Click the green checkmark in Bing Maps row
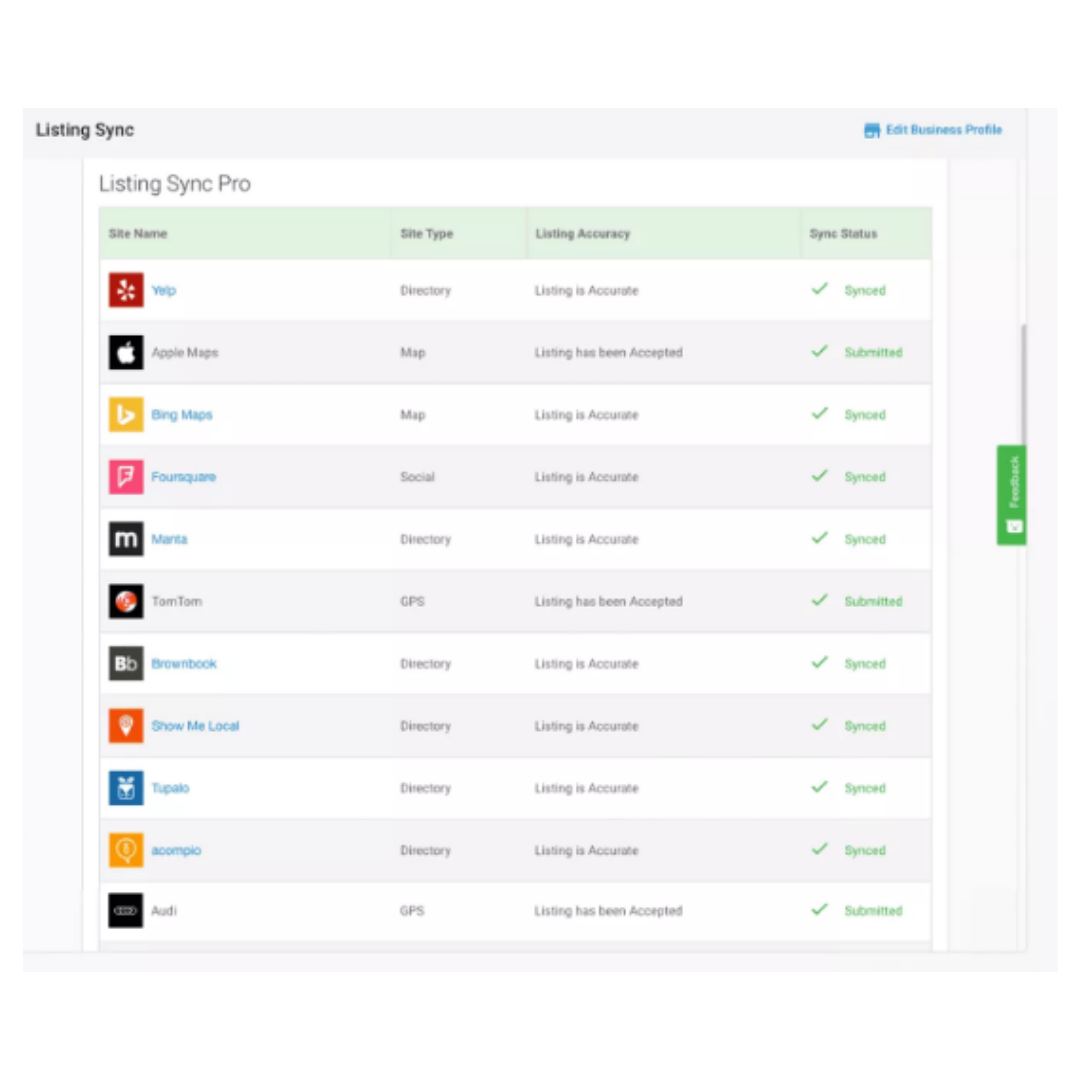 [820, 413]
